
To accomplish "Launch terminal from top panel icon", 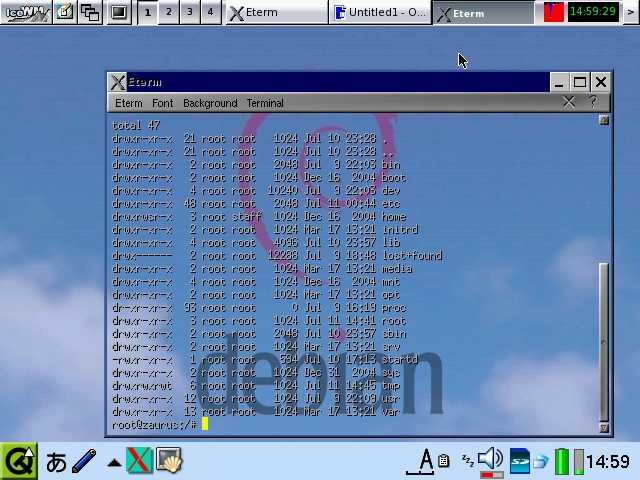I will coord(118,12).
